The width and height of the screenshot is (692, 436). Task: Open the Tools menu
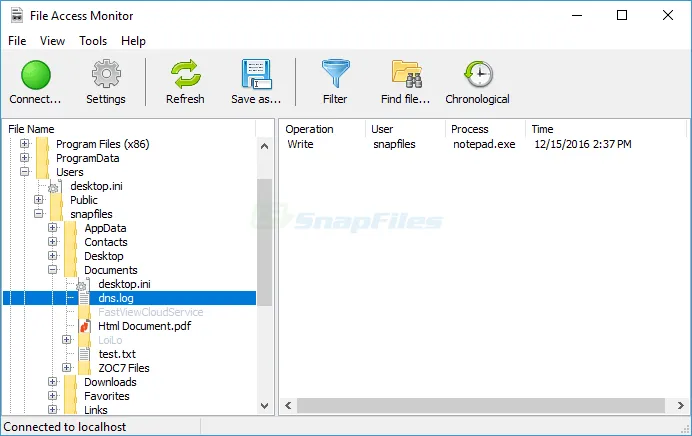pyautogui.click(x=93, y=41)
